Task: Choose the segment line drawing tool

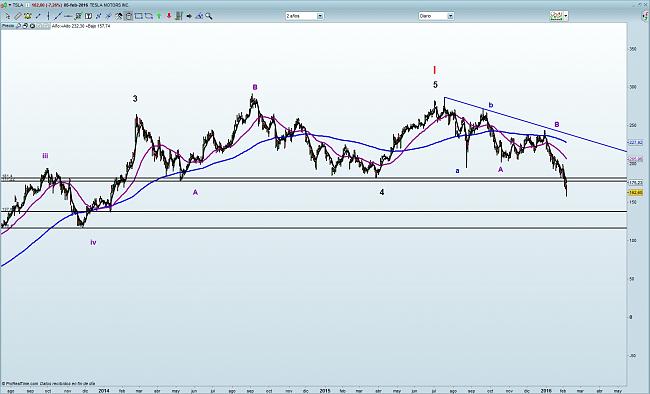Action: (x=38, y=16)
